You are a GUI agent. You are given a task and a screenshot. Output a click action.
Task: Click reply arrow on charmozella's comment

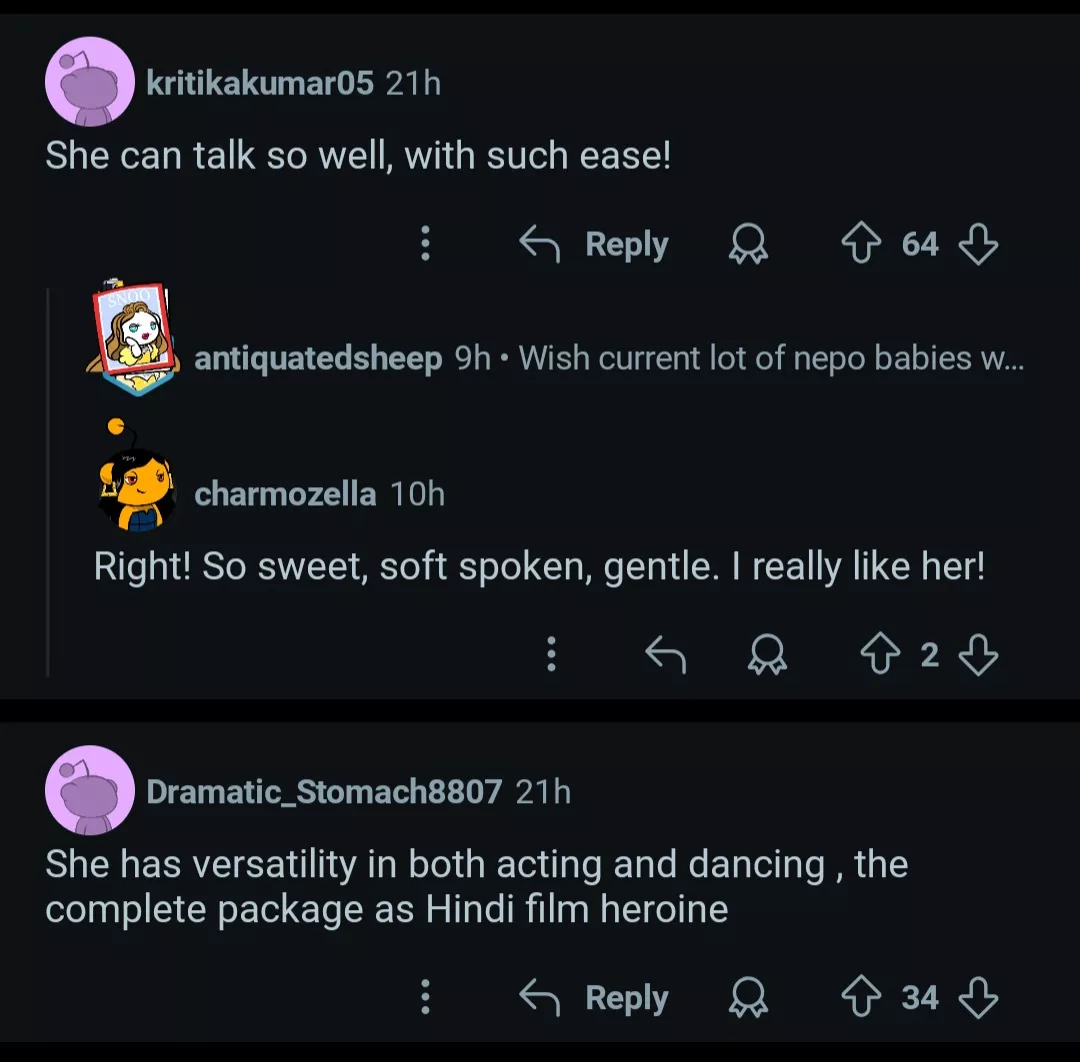(x=665, y=655)
